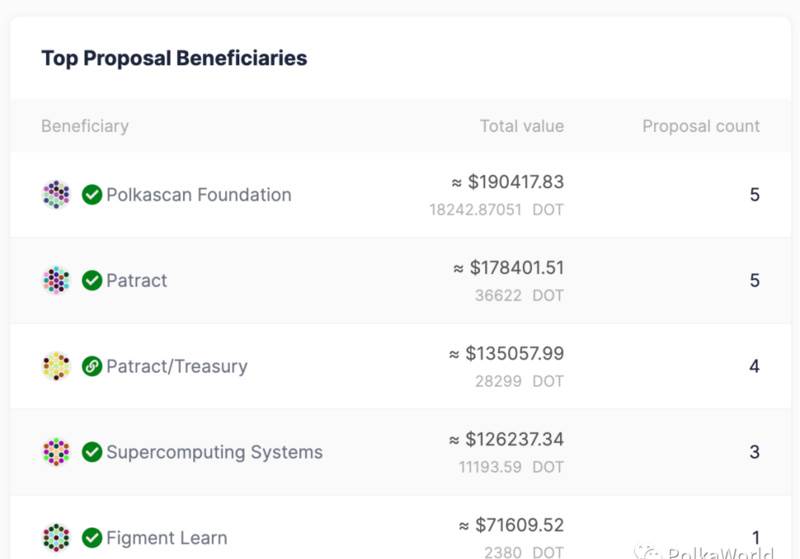Open Polkascan Foundation beneficiary link
The height and width of the screenshot is (559, 800).
(199, 195)
